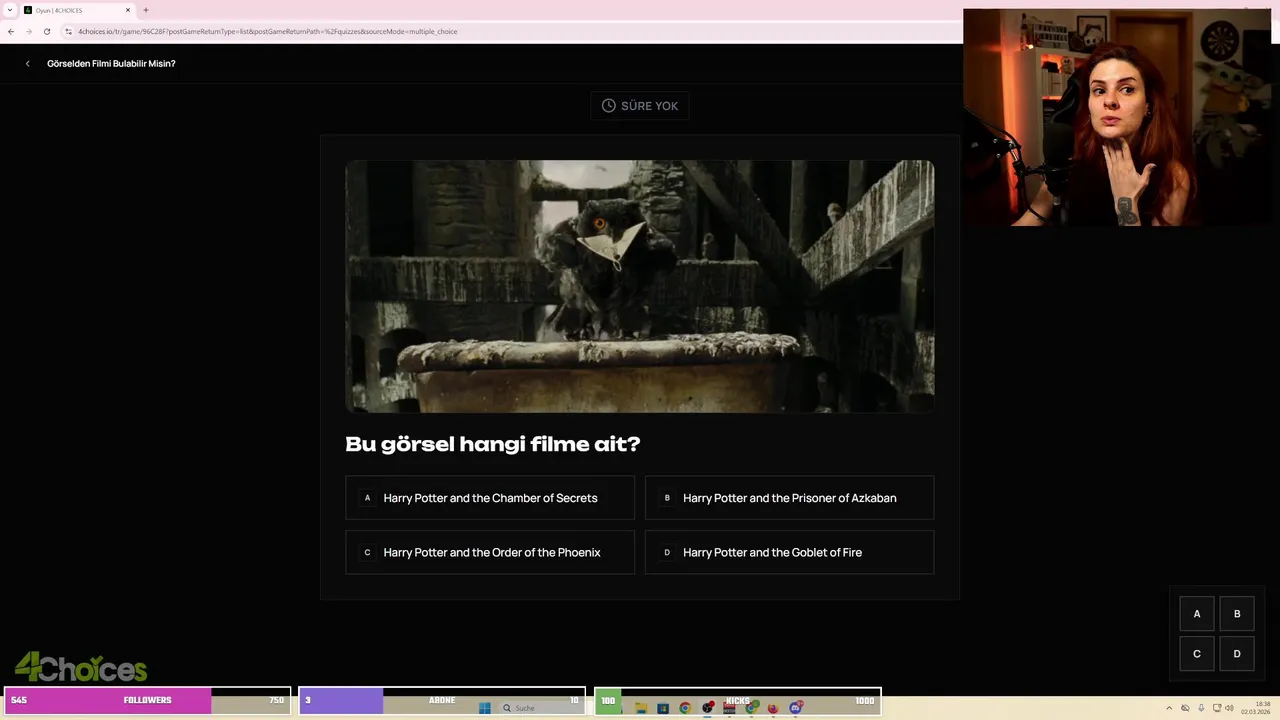Click the FOLLOWERS progress bar

pos(147,700)
